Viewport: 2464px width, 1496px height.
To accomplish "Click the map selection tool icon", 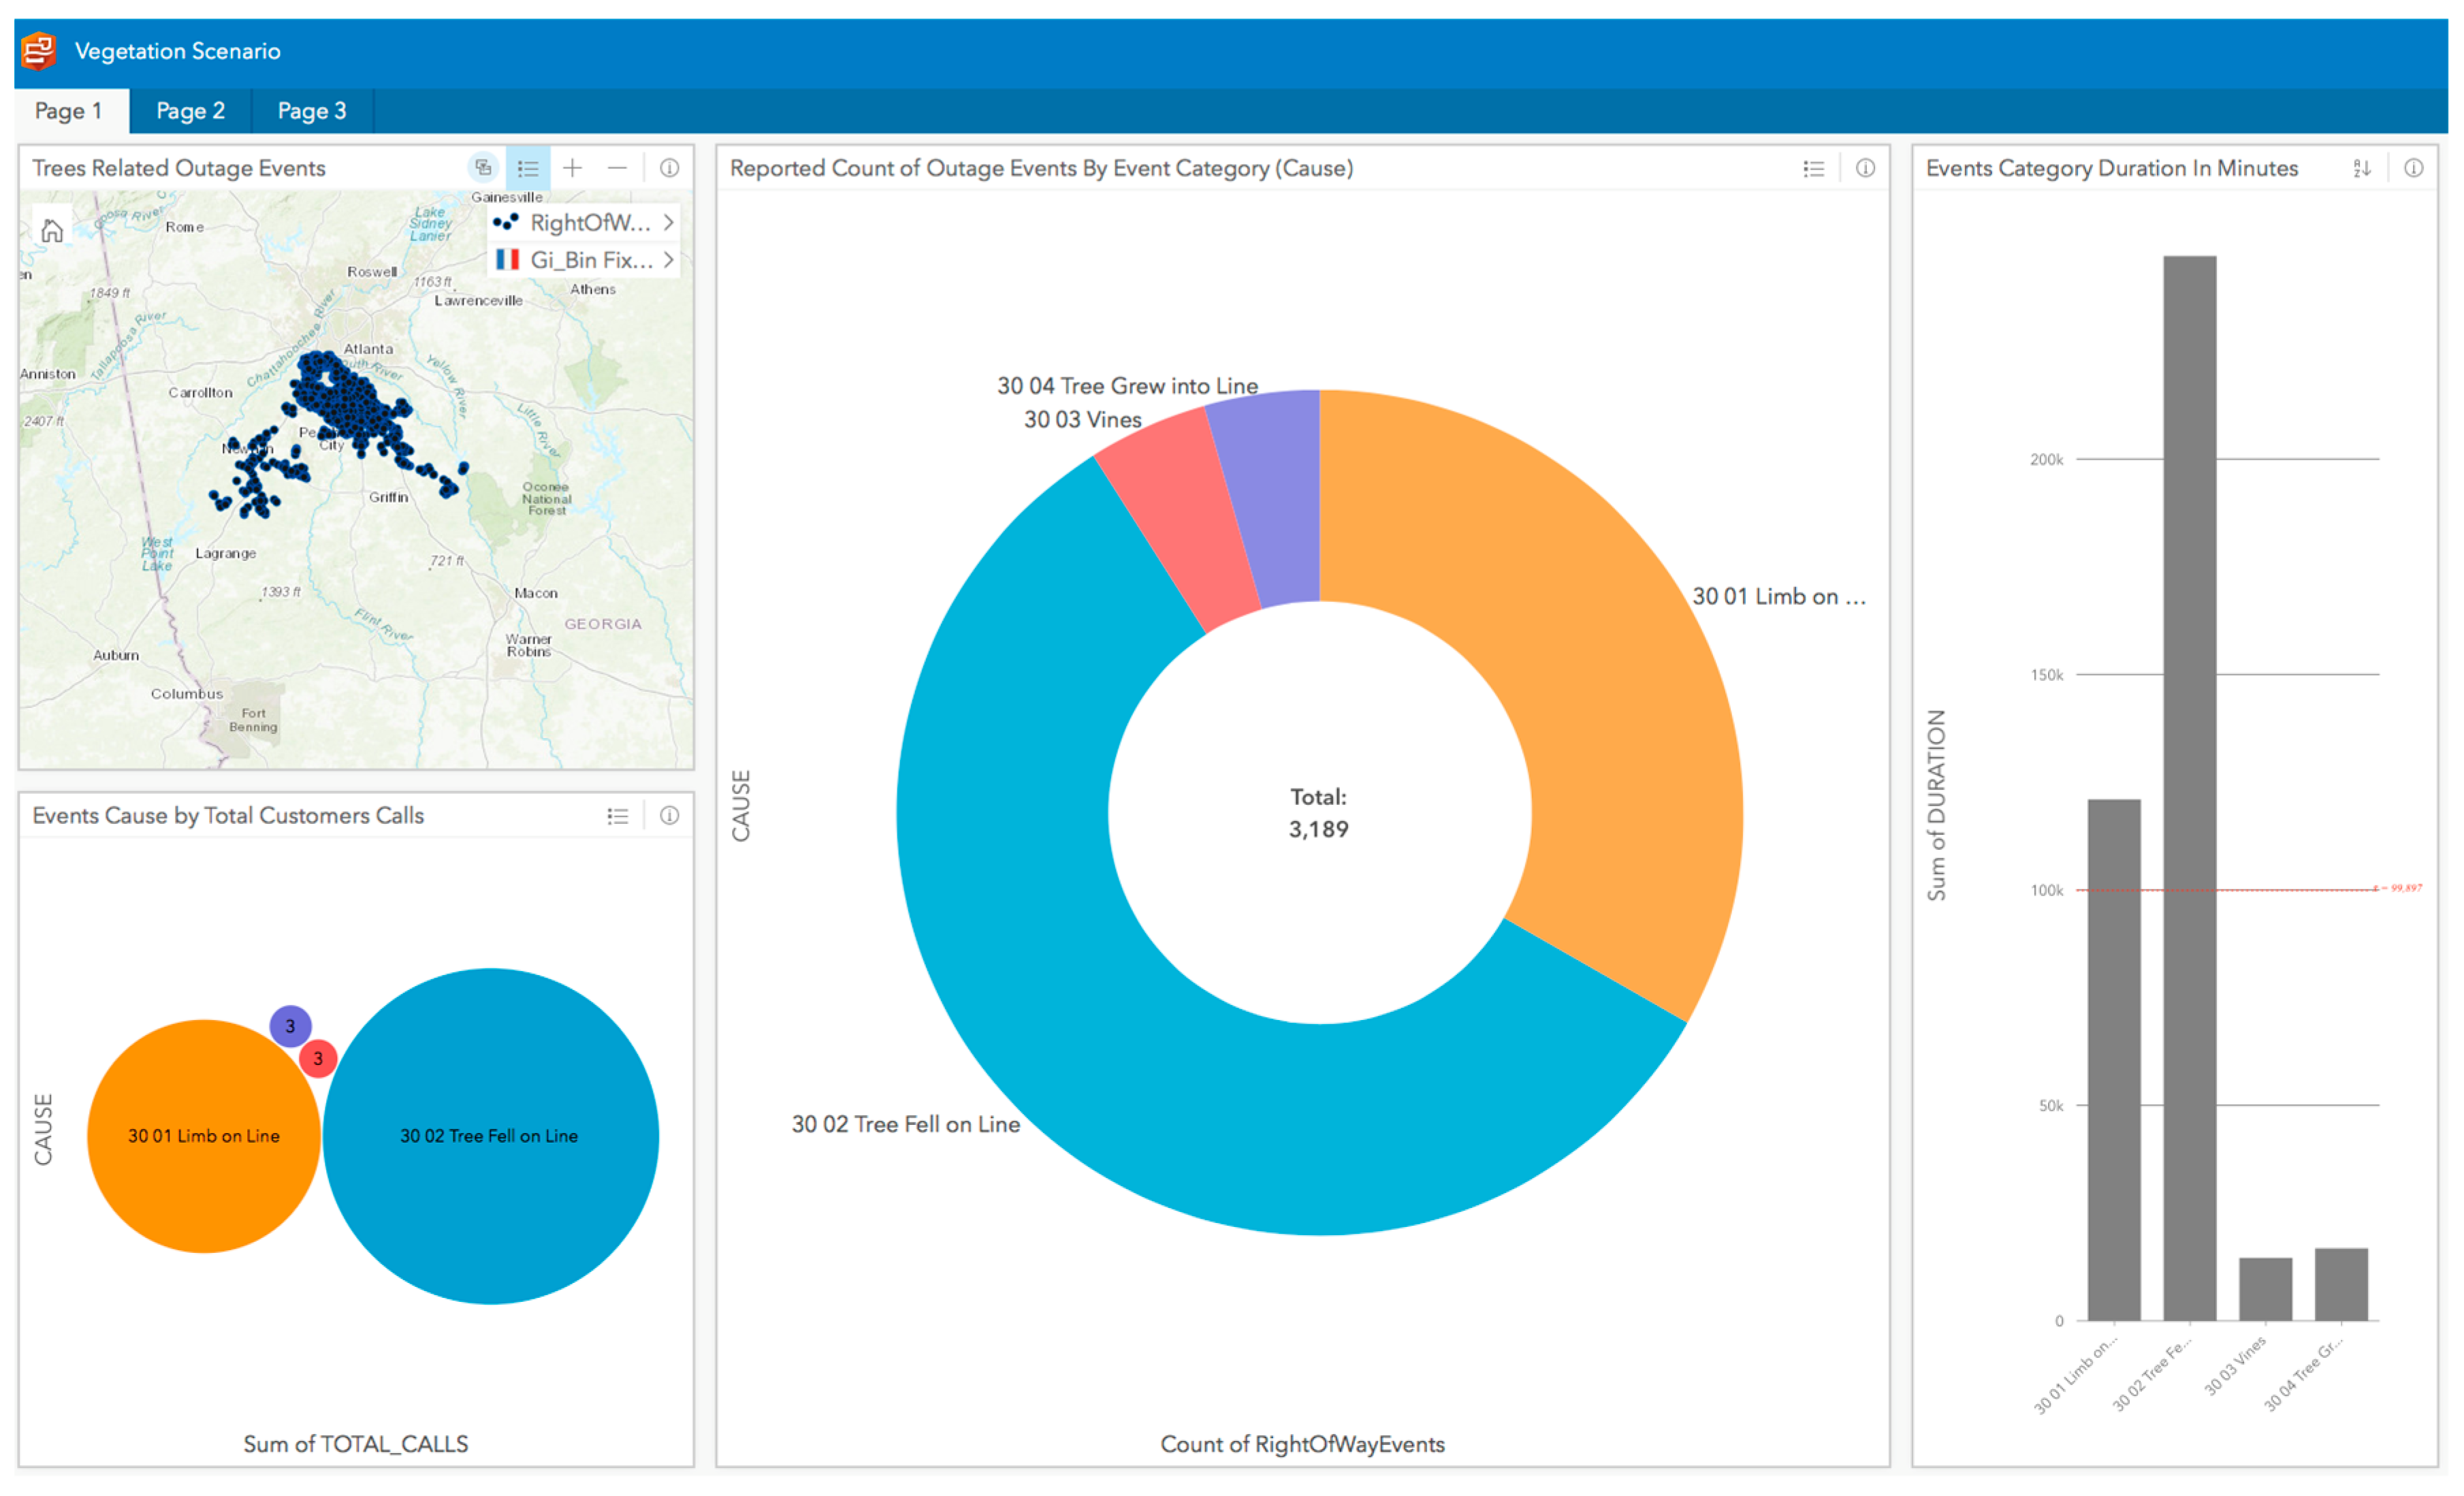I will tap(483, 168).
